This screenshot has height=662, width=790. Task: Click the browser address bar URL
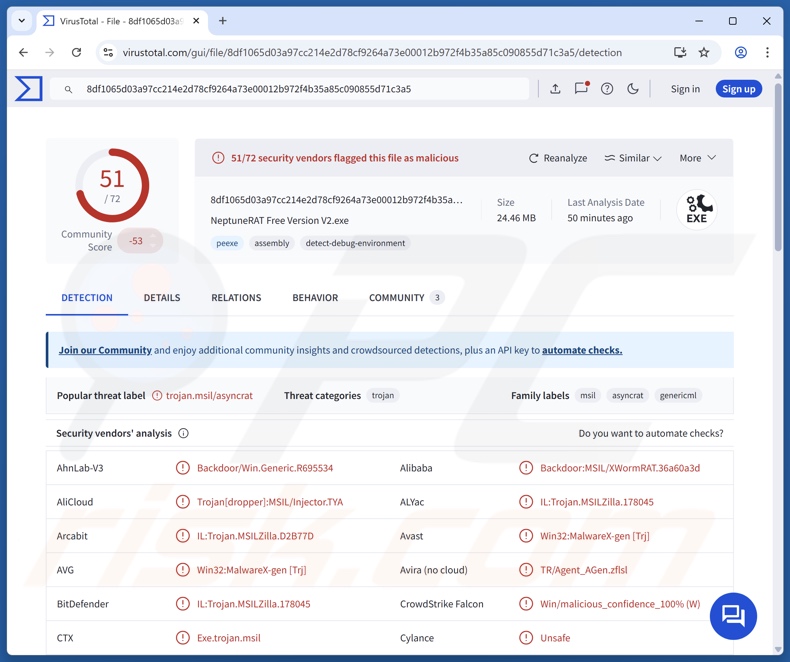pos(372,52)
